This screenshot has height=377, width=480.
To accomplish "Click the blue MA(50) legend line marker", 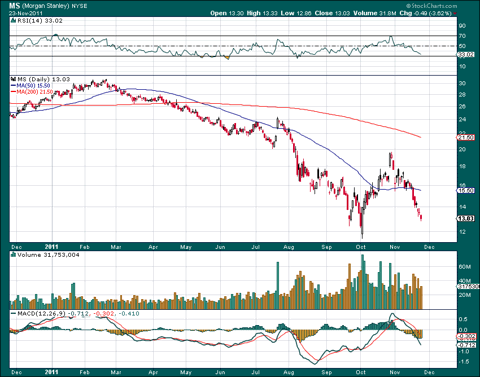I will pos(14,86).
